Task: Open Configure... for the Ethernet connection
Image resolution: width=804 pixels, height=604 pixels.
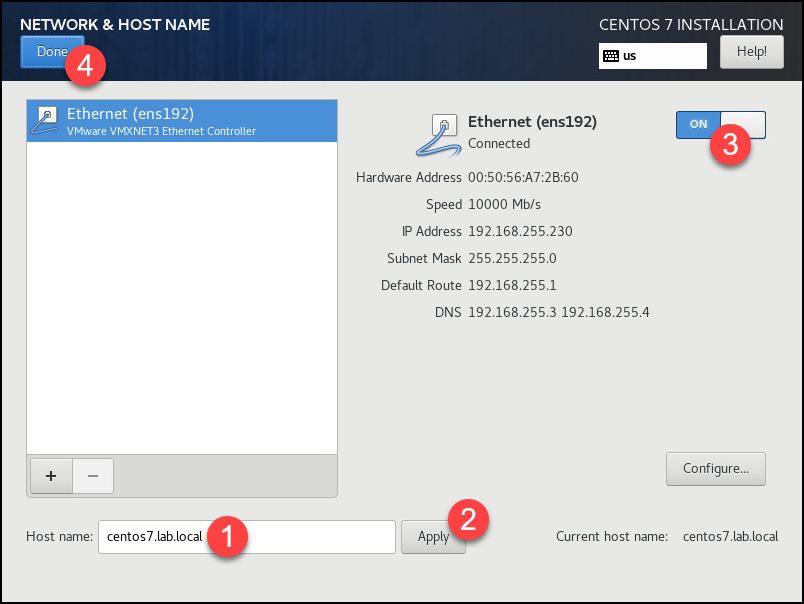Action: coord(715,468)
